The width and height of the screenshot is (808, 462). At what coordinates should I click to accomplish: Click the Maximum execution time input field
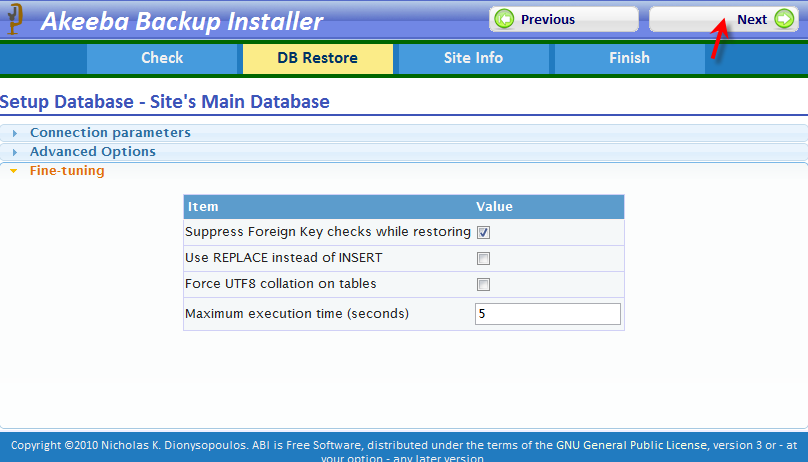click(548, 314)
